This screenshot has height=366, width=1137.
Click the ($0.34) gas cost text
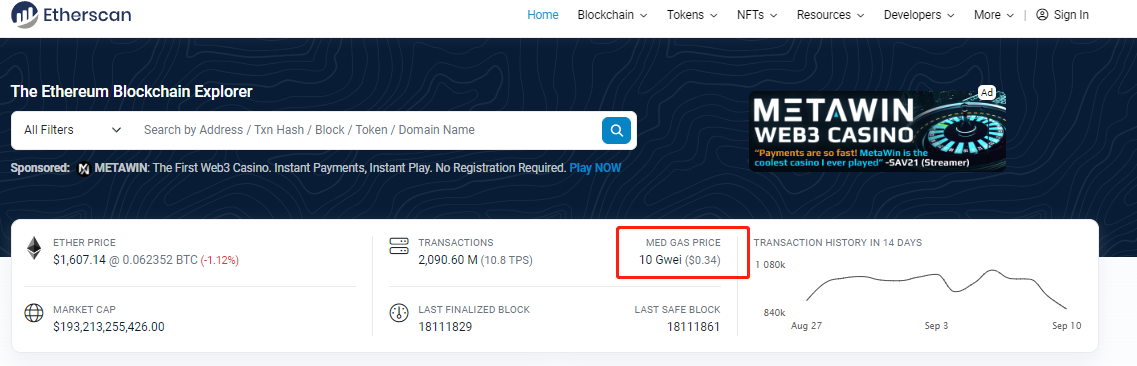703,260
